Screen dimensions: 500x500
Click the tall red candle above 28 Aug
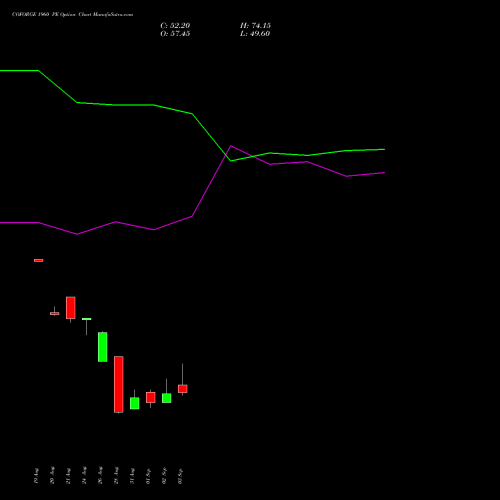coord(119,384)
